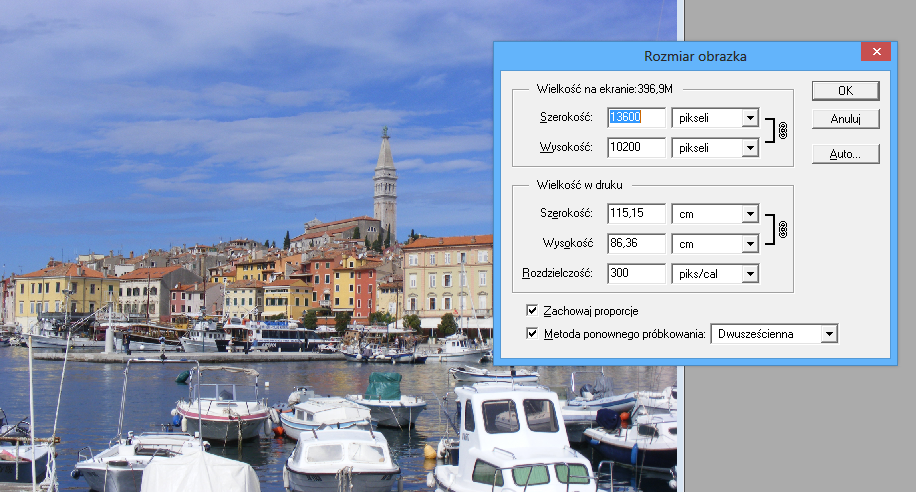This screenshot has width=916, height=492.
Task: Expand the pixel height unit dropdown
Action: (x=749, y=148)
